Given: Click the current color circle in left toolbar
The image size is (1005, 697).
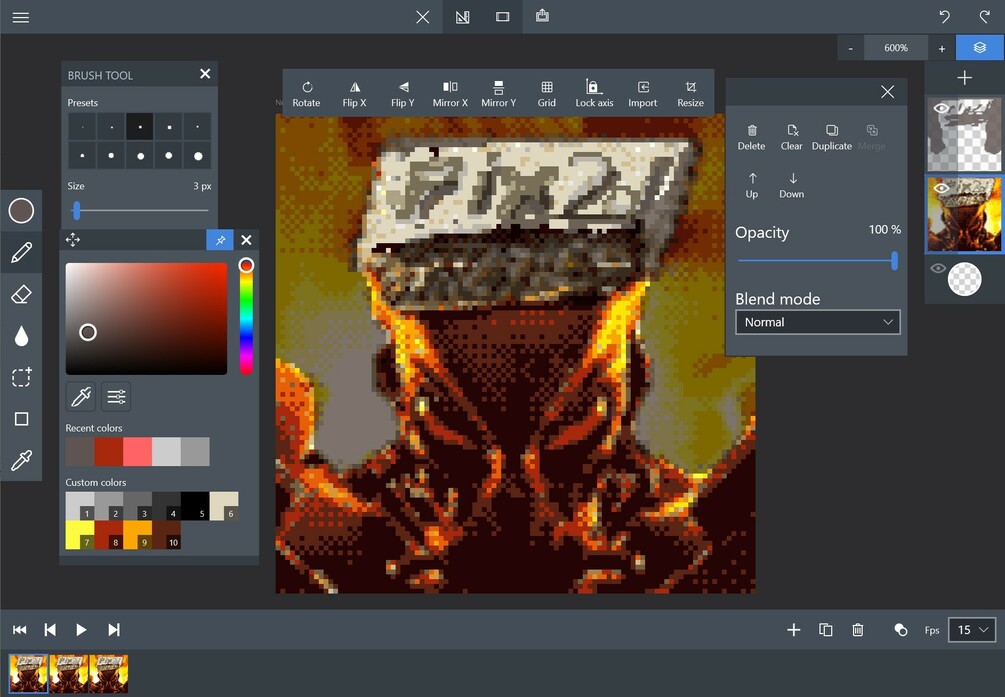Looking at the screenshot, I should coord(21,210).
